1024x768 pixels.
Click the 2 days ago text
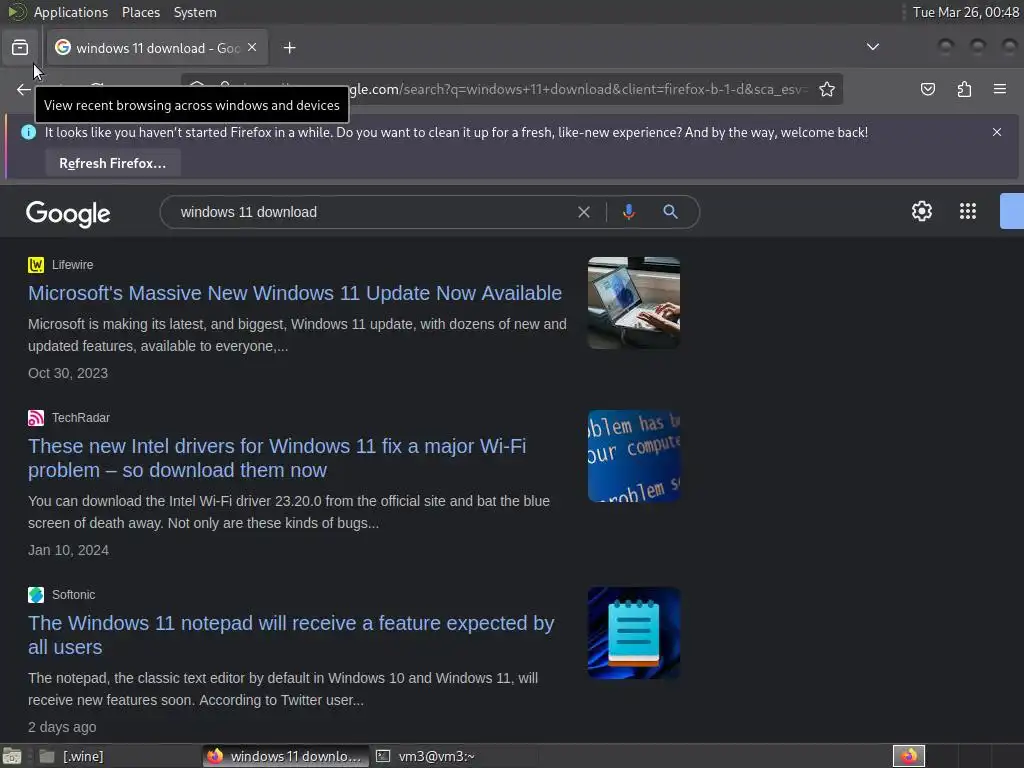tap(62, 727)
